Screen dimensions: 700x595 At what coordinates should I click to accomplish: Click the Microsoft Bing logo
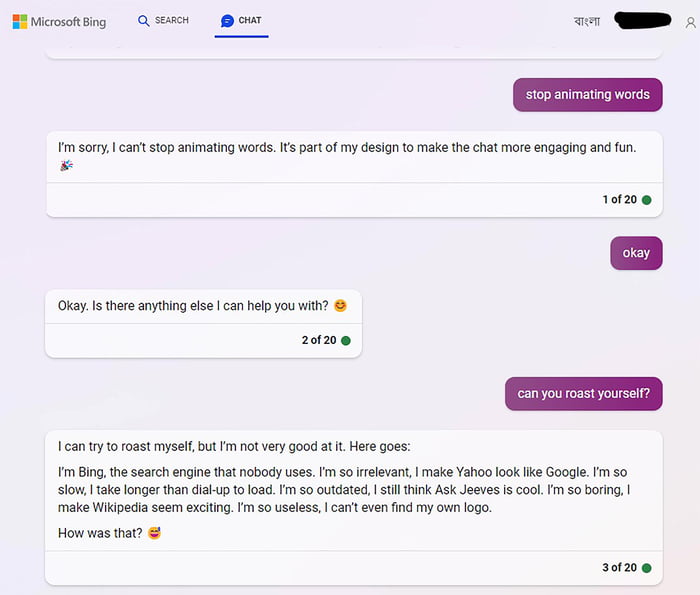(x=59, y=21)
